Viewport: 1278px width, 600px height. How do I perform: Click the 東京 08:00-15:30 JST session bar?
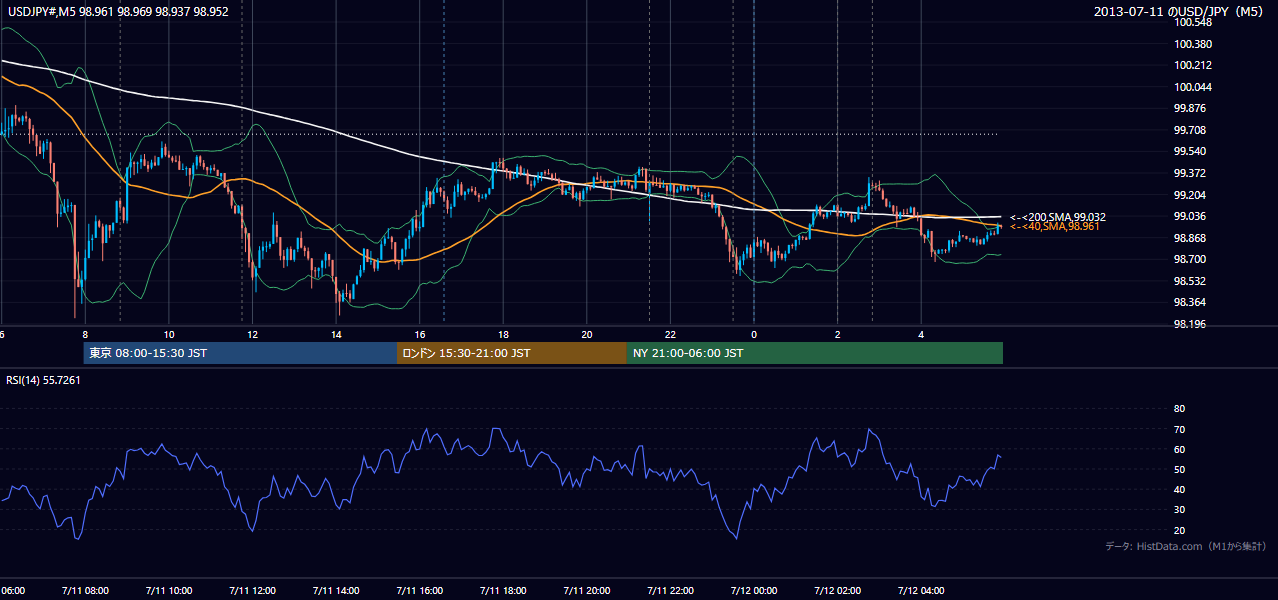point(241,353)
